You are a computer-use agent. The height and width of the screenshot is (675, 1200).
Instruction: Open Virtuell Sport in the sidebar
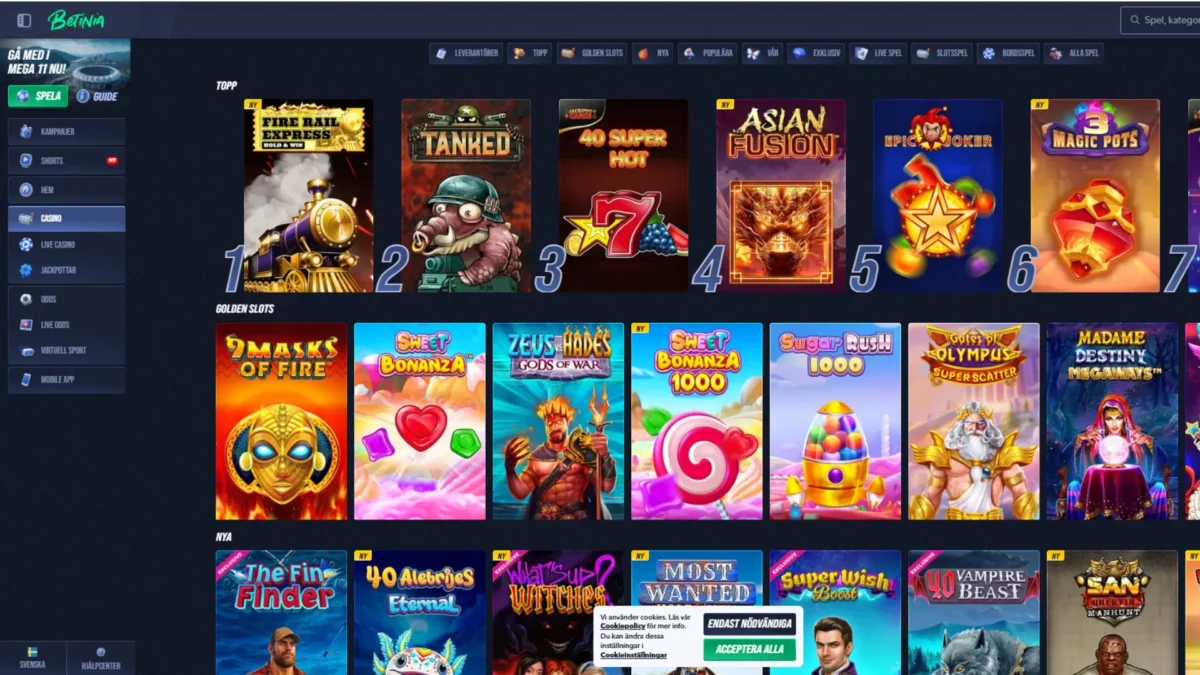click(x=66, y=351)
